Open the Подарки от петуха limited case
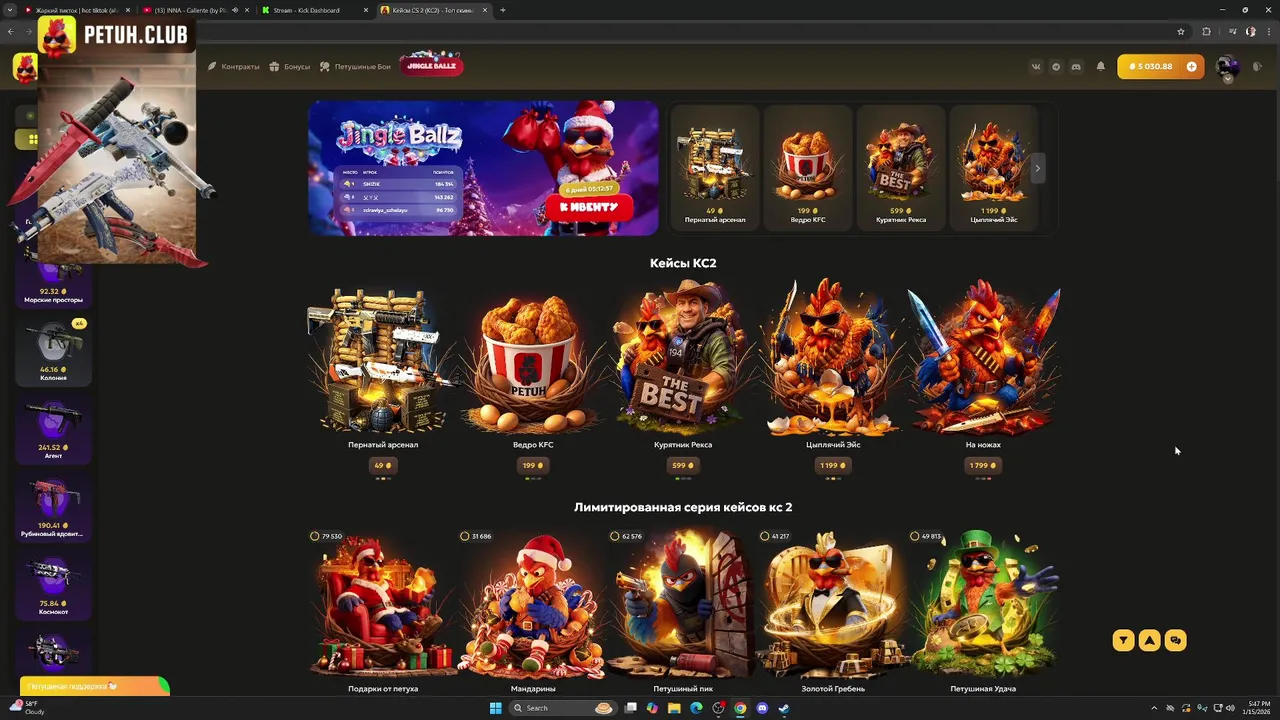Screen dimensions: 1280x720 383,606
